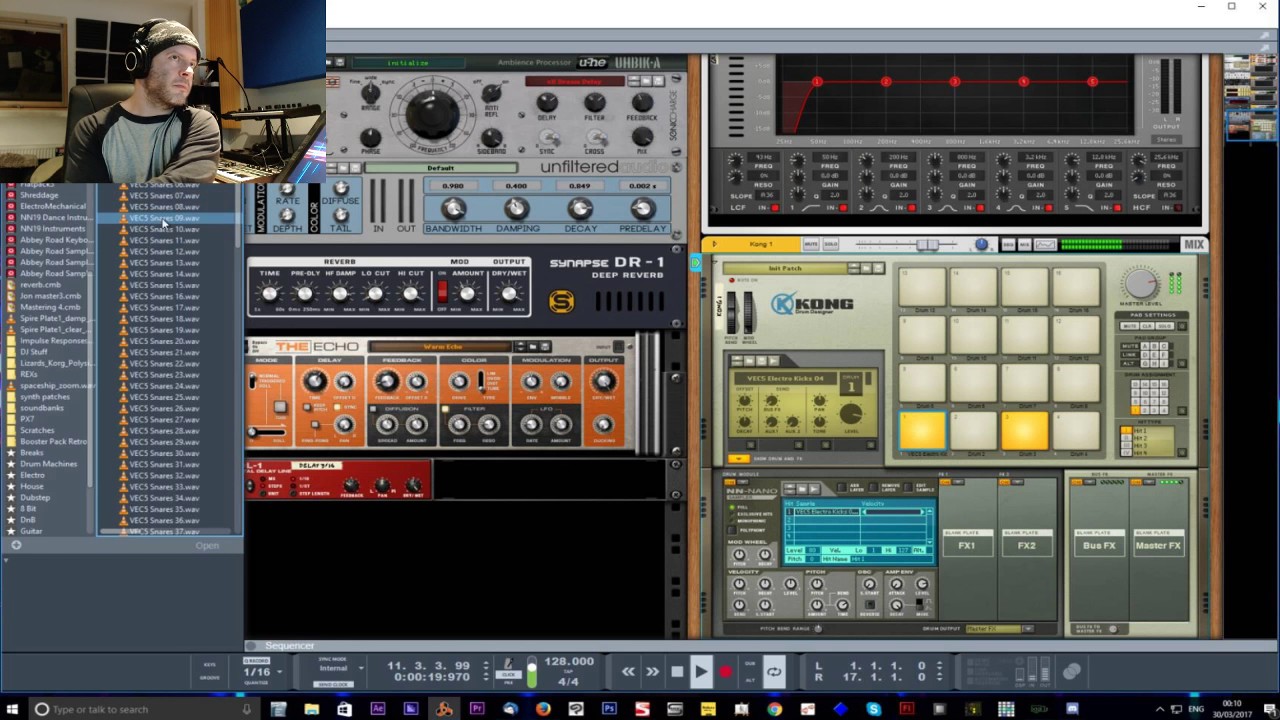The height and width of the screenshot is (720, 1280).
Task: Adjust the Kong 1 channel level fader
Action: (927, 245)
